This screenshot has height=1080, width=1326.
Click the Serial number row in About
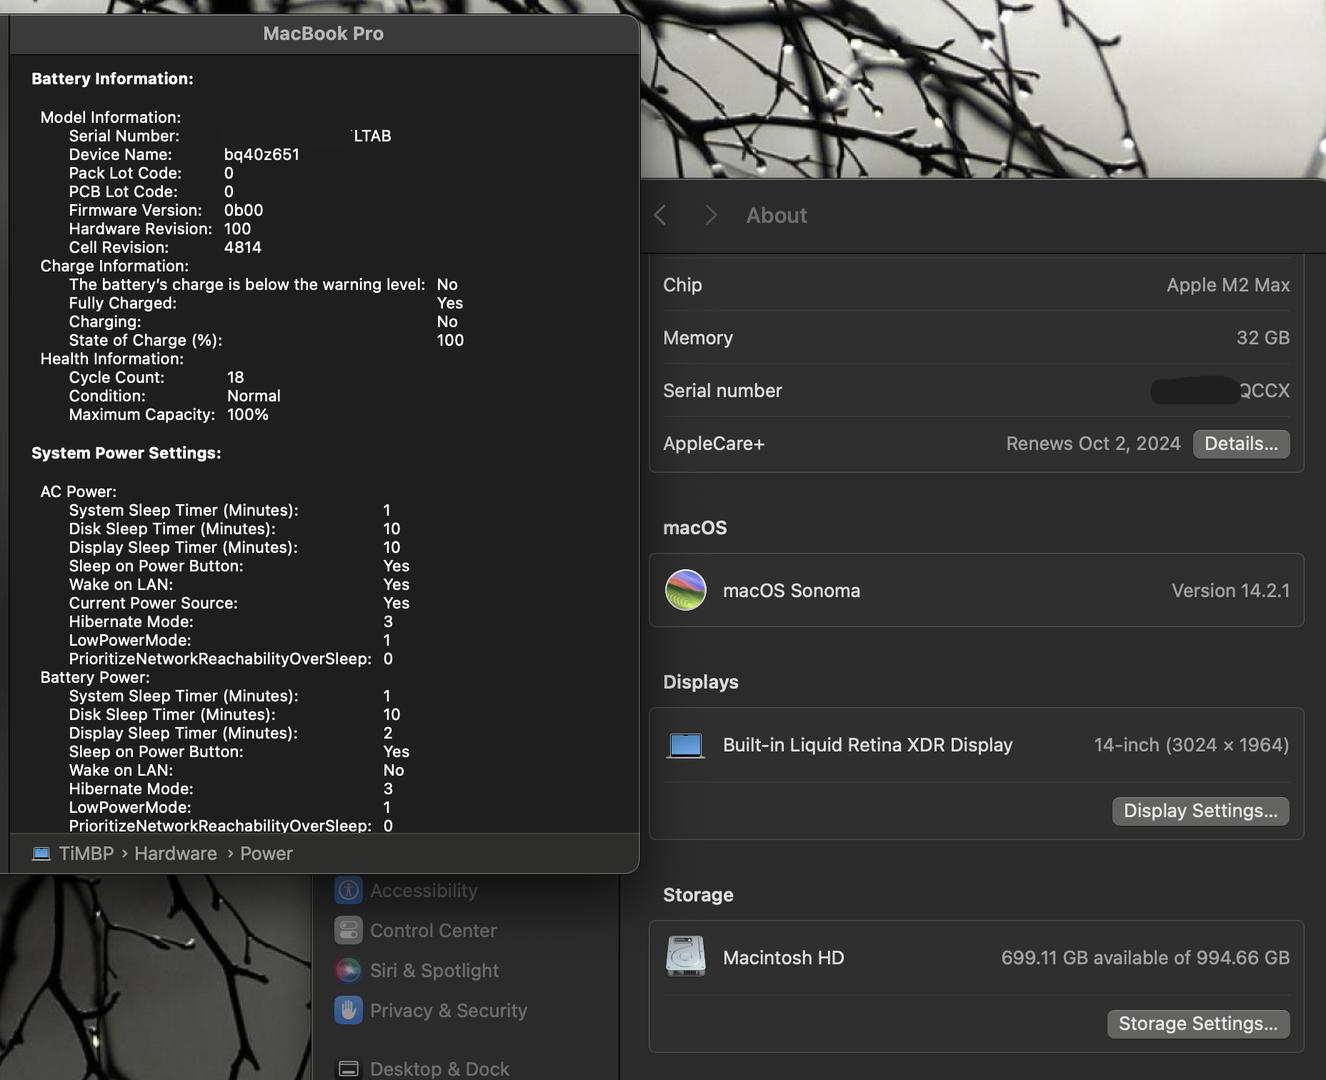[976, 391]
